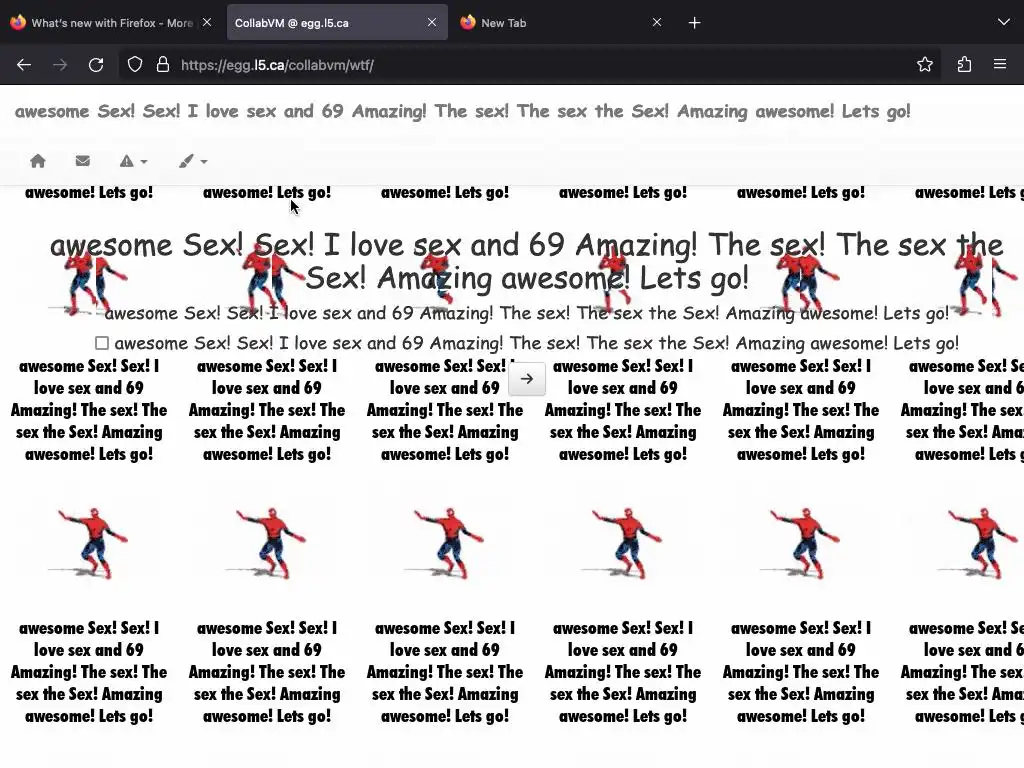
Task: Click the forward navigation arrow
Action: [x=60, y=65]
